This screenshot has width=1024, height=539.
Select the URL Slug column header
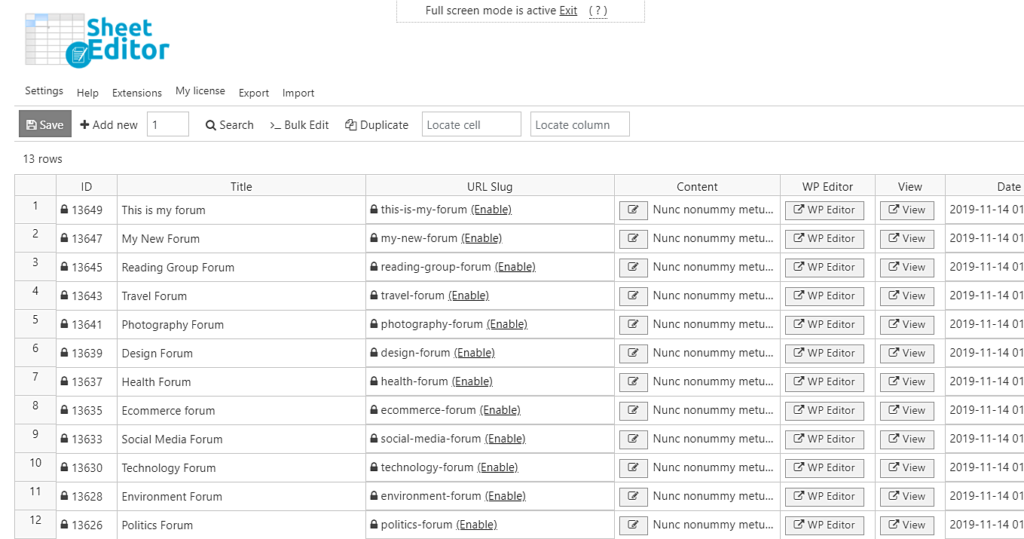click(490, 186)
